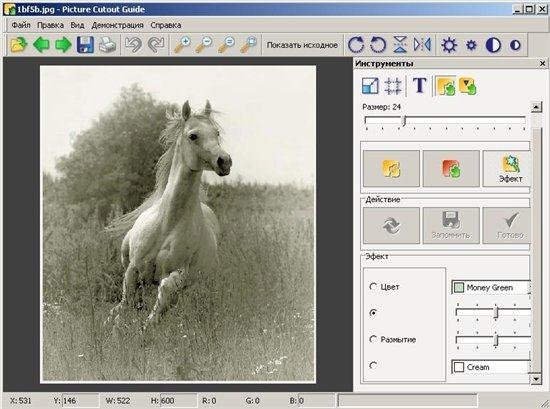This screenshot has height=409, width=550.
Task: Click the Размер slider thumb
Action: [404, 121]
